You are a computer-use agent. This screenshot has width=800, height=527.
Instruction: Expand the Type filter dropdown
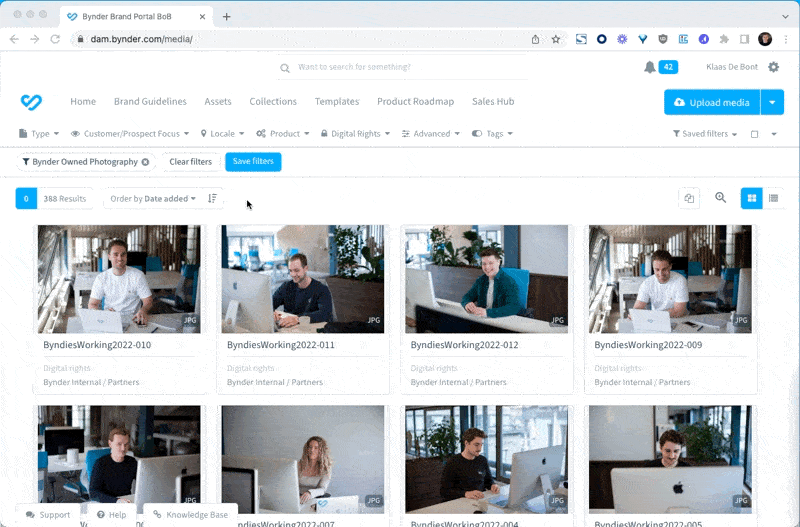tap(39, 134)
